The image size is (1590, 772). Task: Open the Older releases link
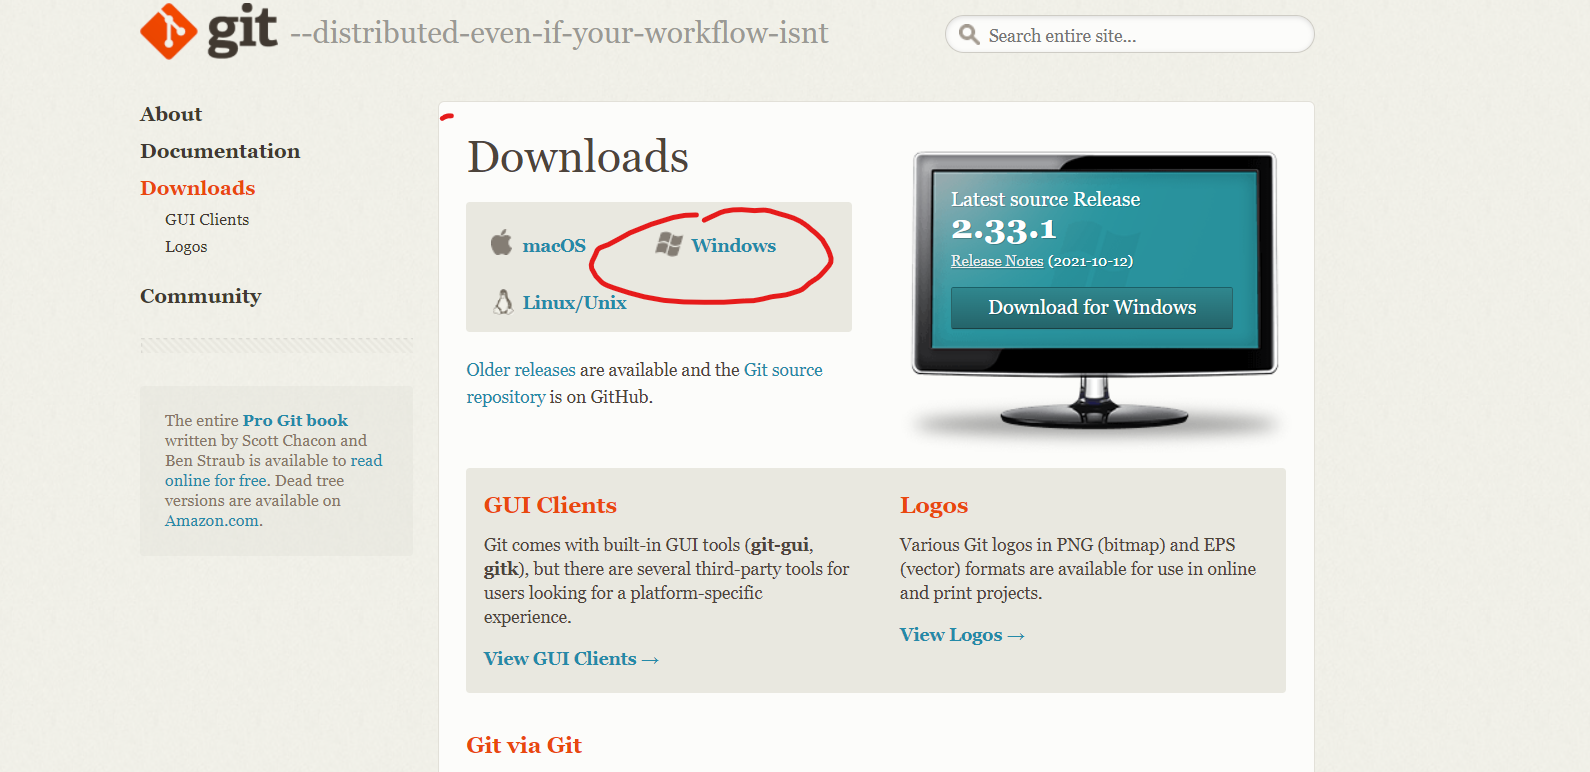pyautogui.click(x=521, y=370)
